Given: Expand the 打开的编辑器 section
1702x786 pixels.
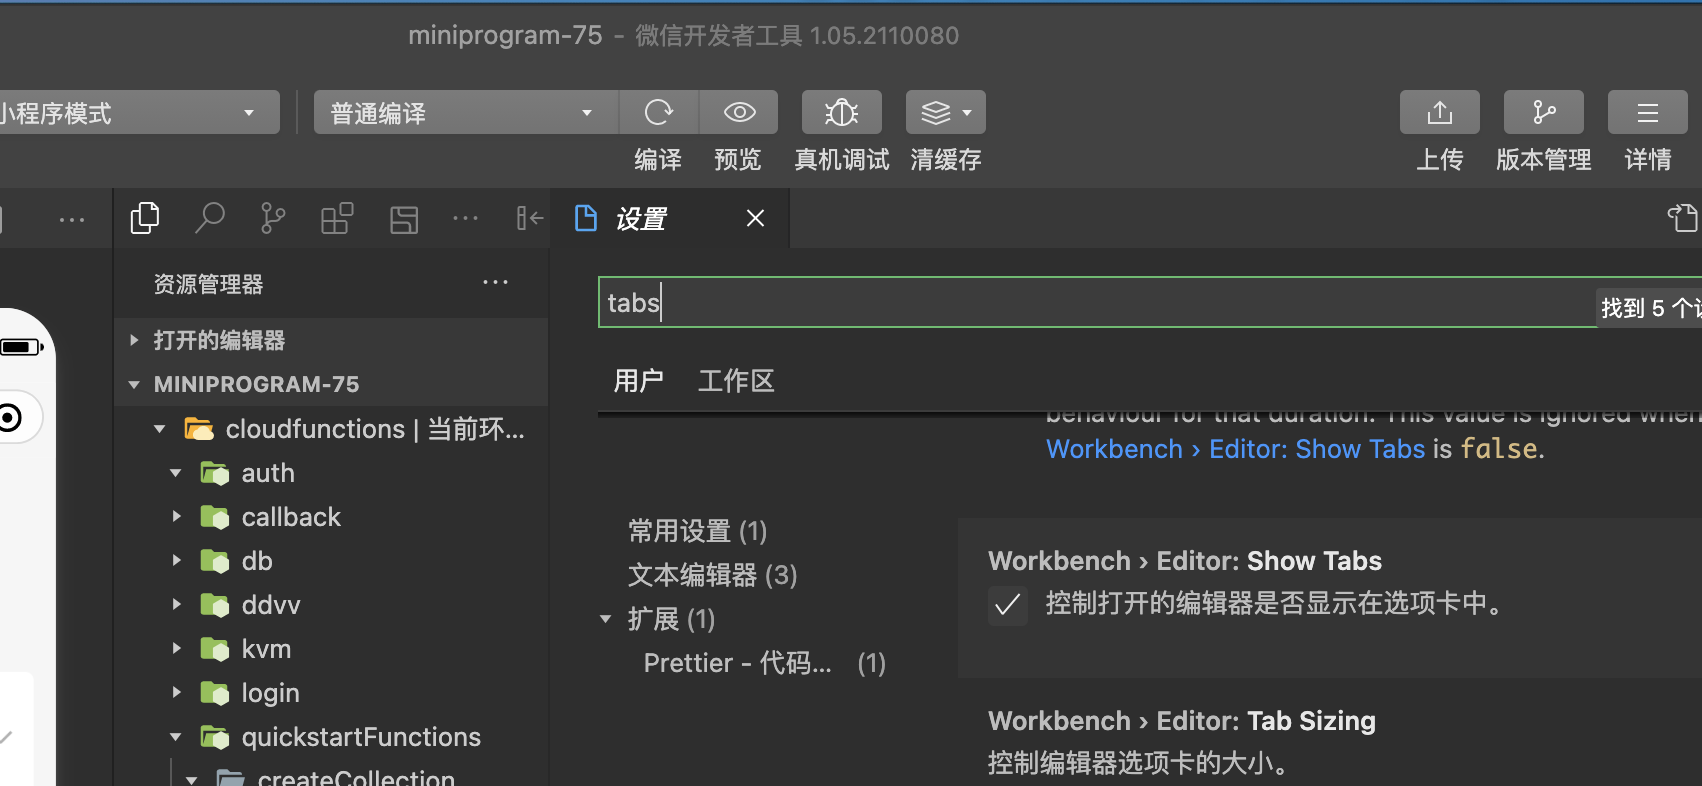Looking at the screenshot, I should tap(134, 340).
